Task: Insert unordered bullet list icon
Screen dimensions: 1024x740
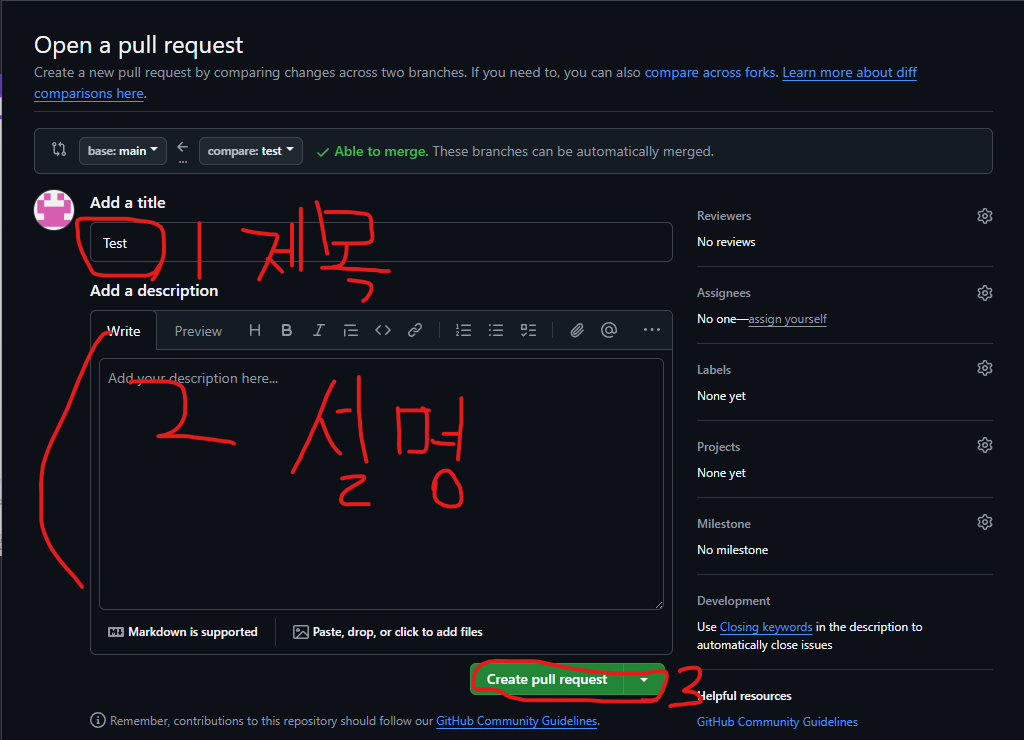Action: 496,330
